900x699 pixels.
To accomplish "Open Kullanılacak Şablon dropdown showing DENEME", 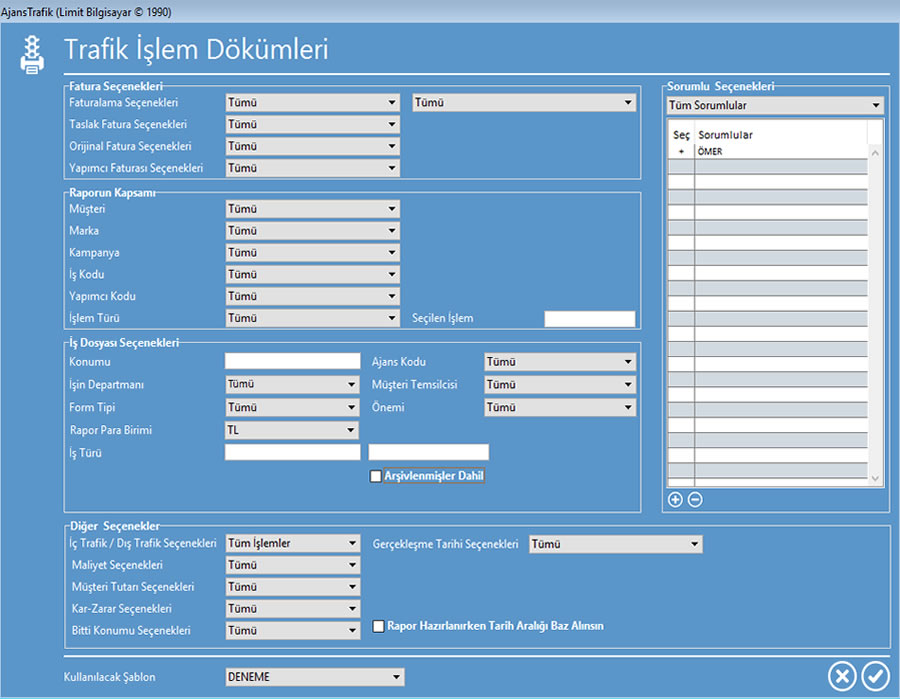I will [315, 677].
